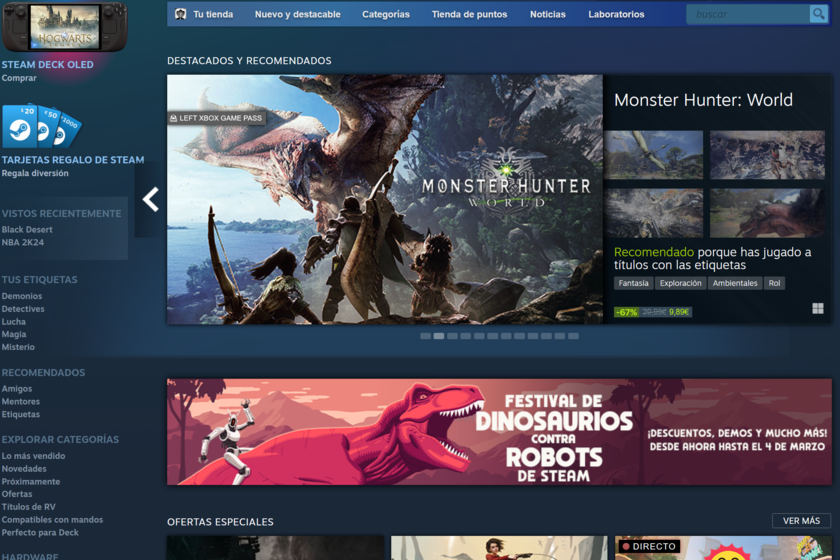Open Compatibles con mandos category
This screenshot has height=560, width=840.
pyautogui.click(x=52, y=520)
